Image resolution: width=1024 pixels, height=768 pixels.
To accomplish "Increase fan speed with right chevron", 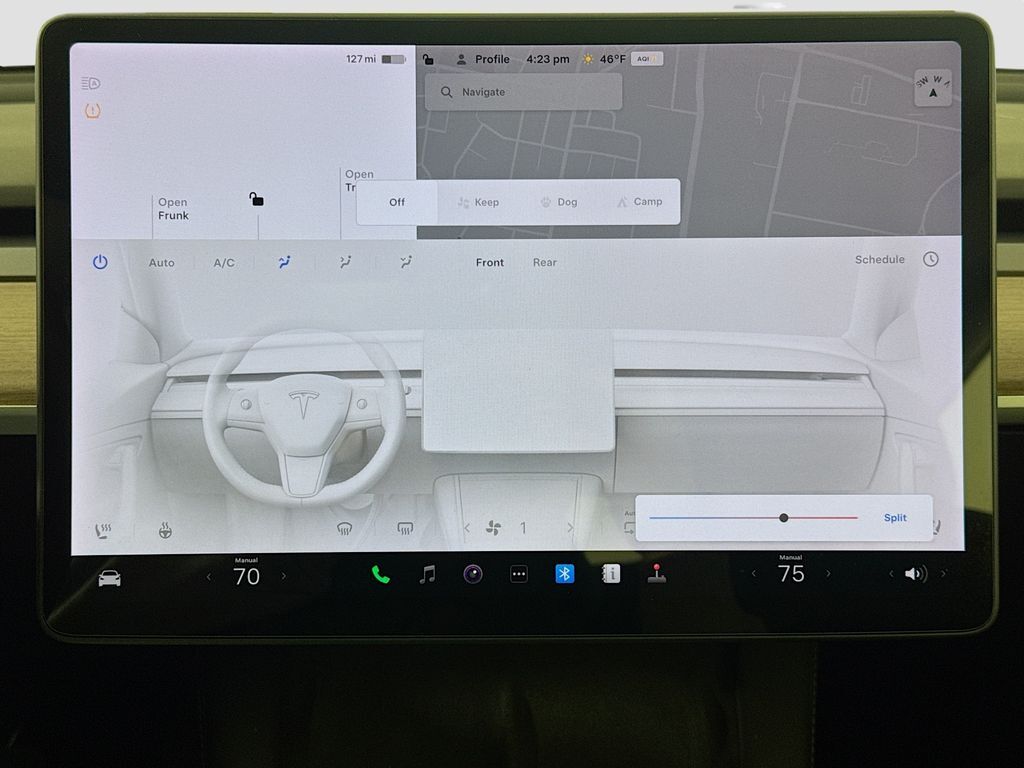I will pyautogui.click(x=570, y=528).
